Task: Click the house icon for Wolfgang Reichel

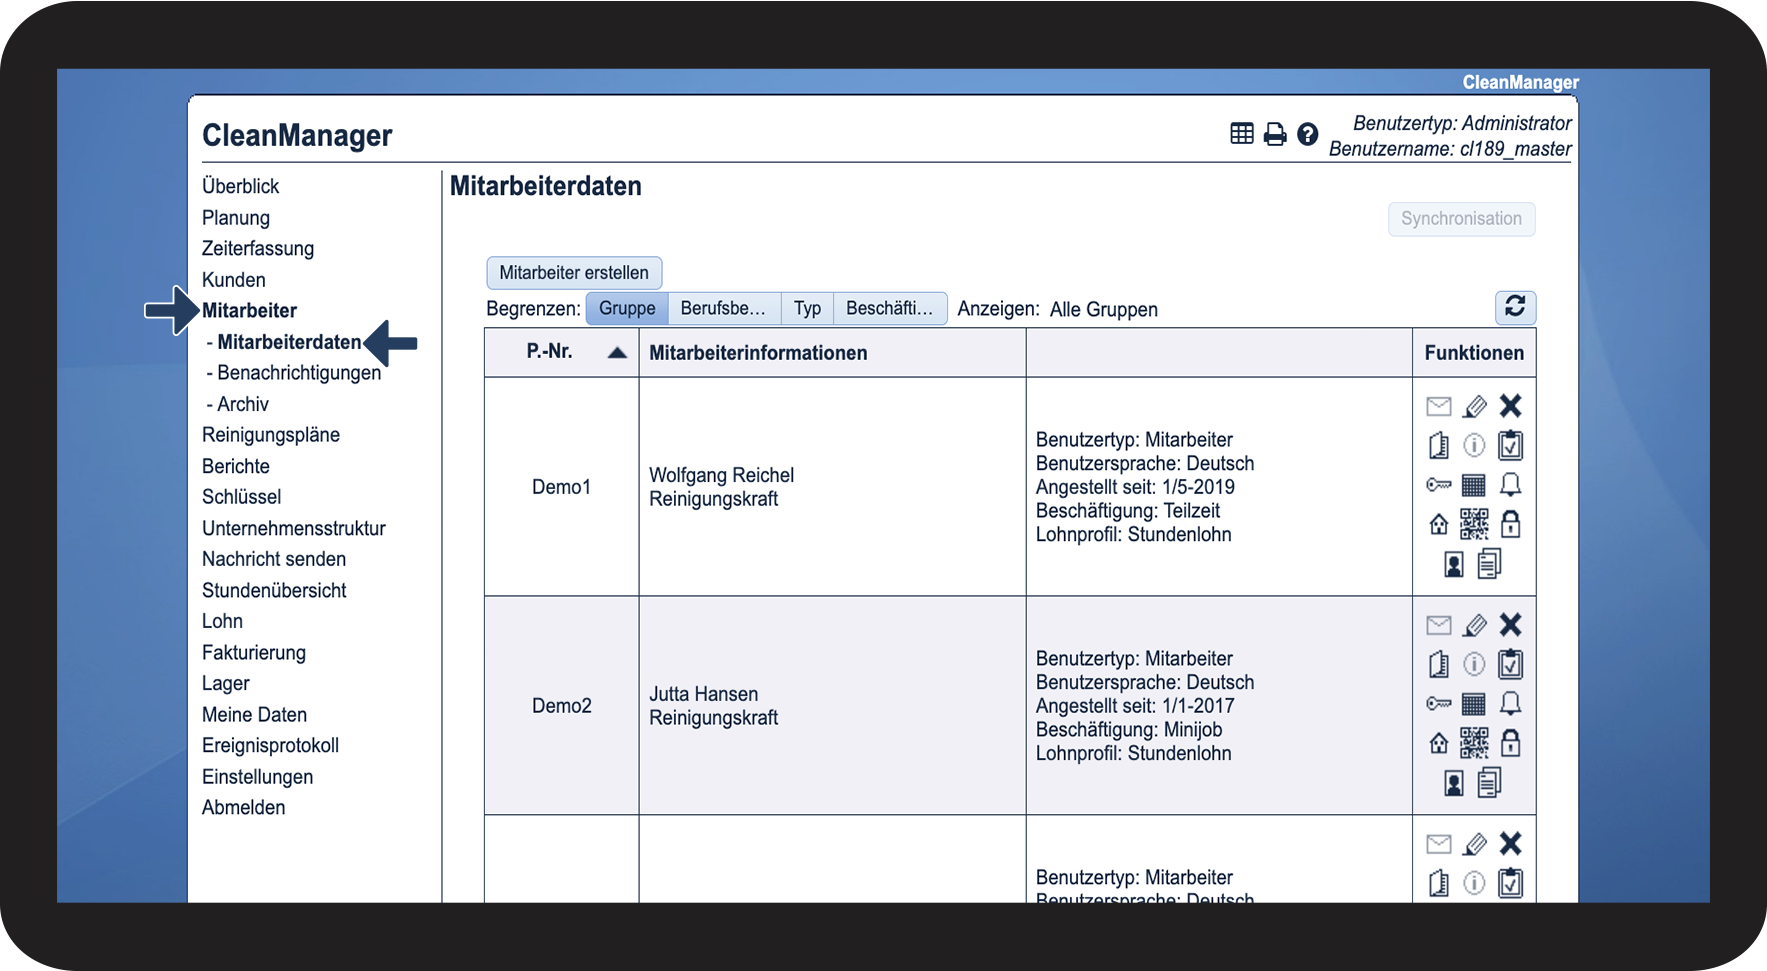Action: coord(1439,524)
